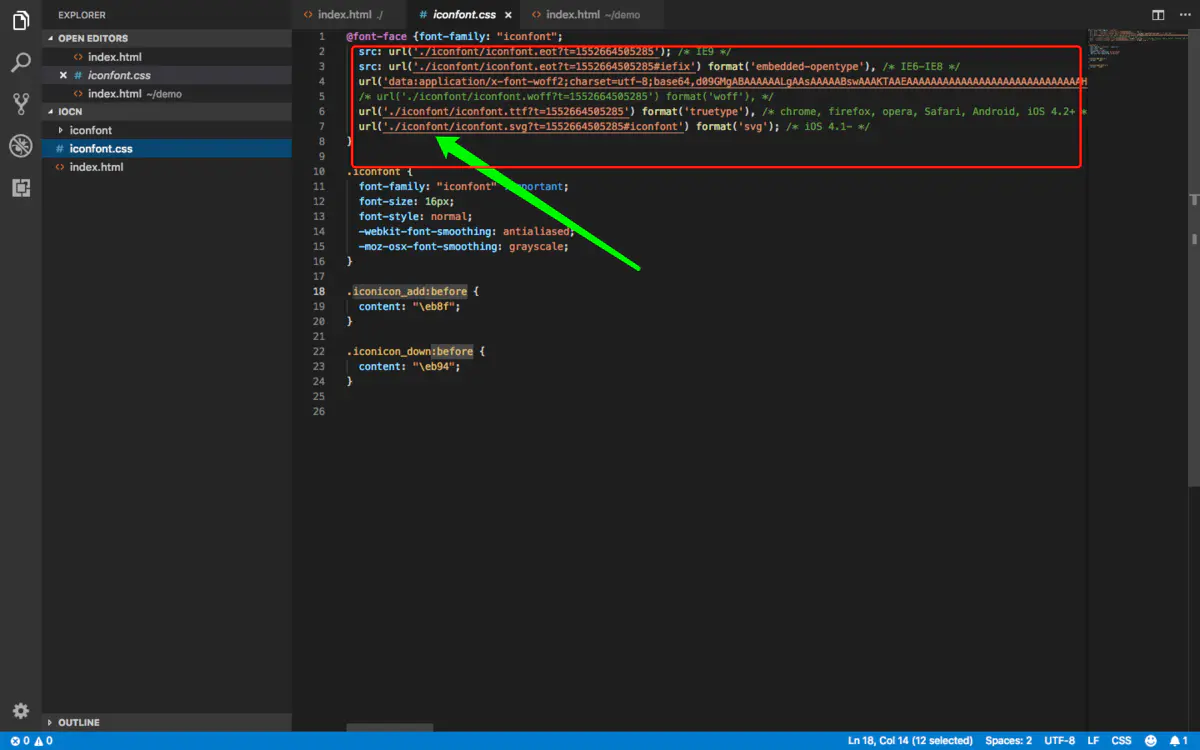1200x750 pixels.
Task: Split the editor using the top-right icon
Action: 1158,15
